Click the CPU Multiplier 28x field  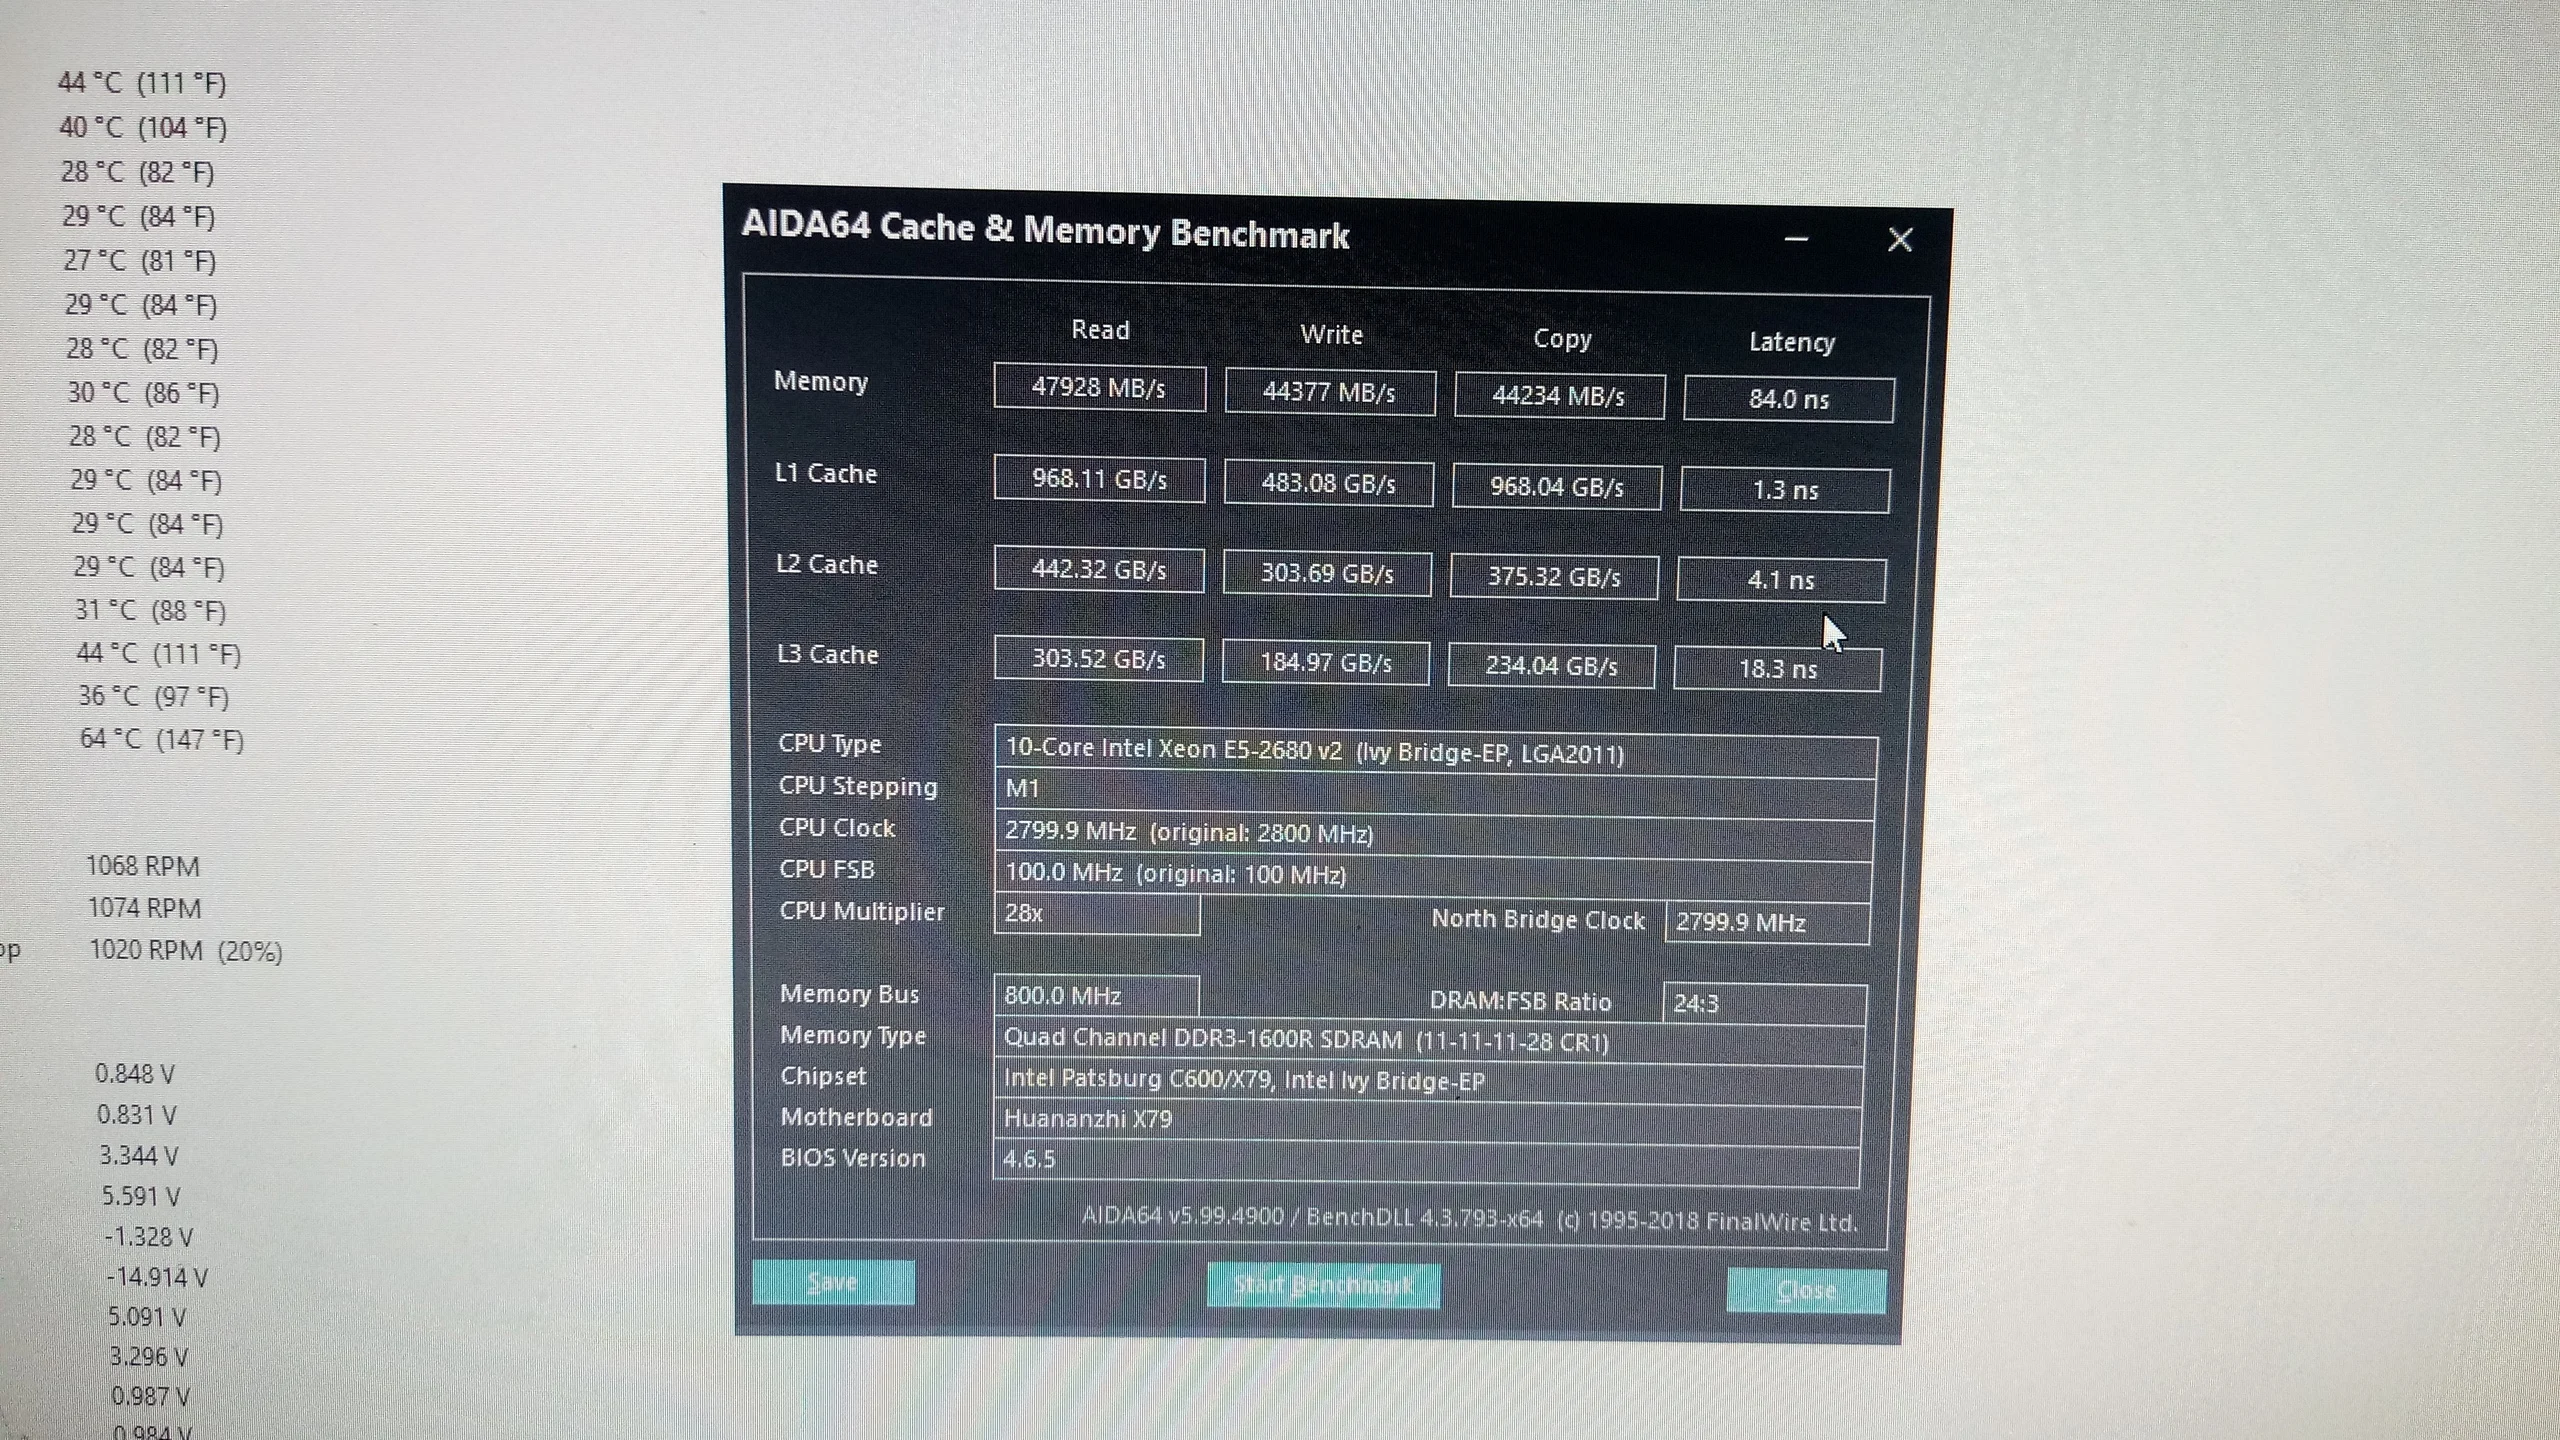[1096, 914]
